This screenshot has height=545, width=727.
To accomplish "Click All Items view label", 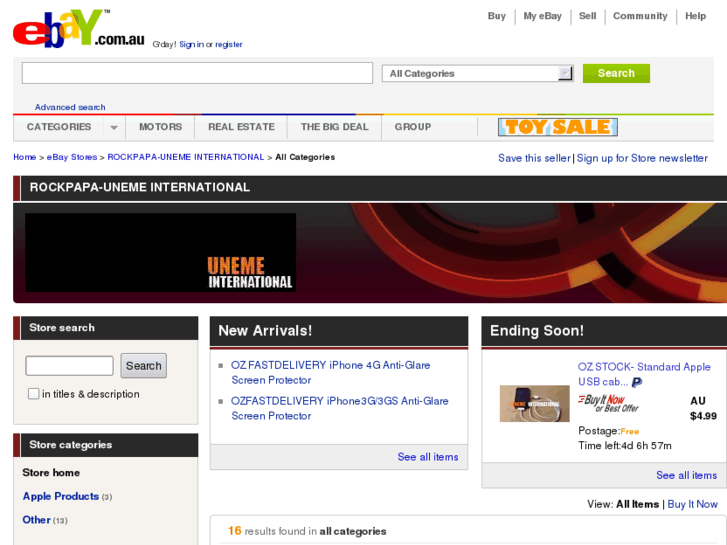I will pos(638,504).
